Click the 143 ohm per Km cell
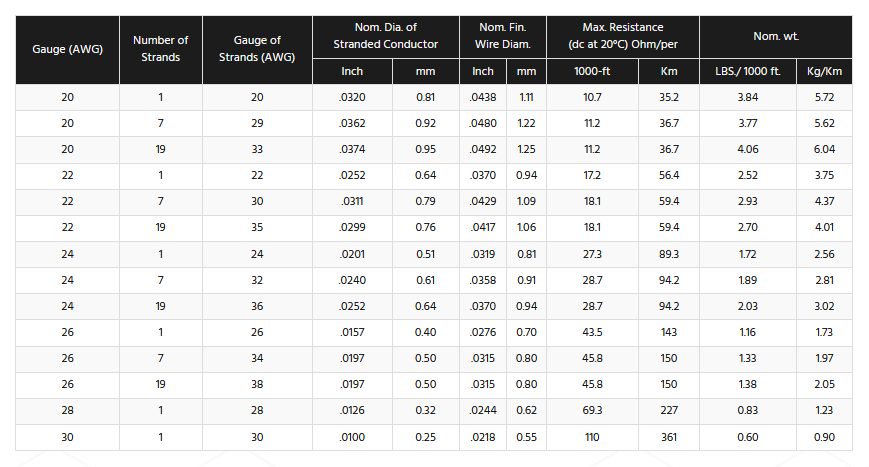Viewport: 869px width, 467px height. point(669,332)
